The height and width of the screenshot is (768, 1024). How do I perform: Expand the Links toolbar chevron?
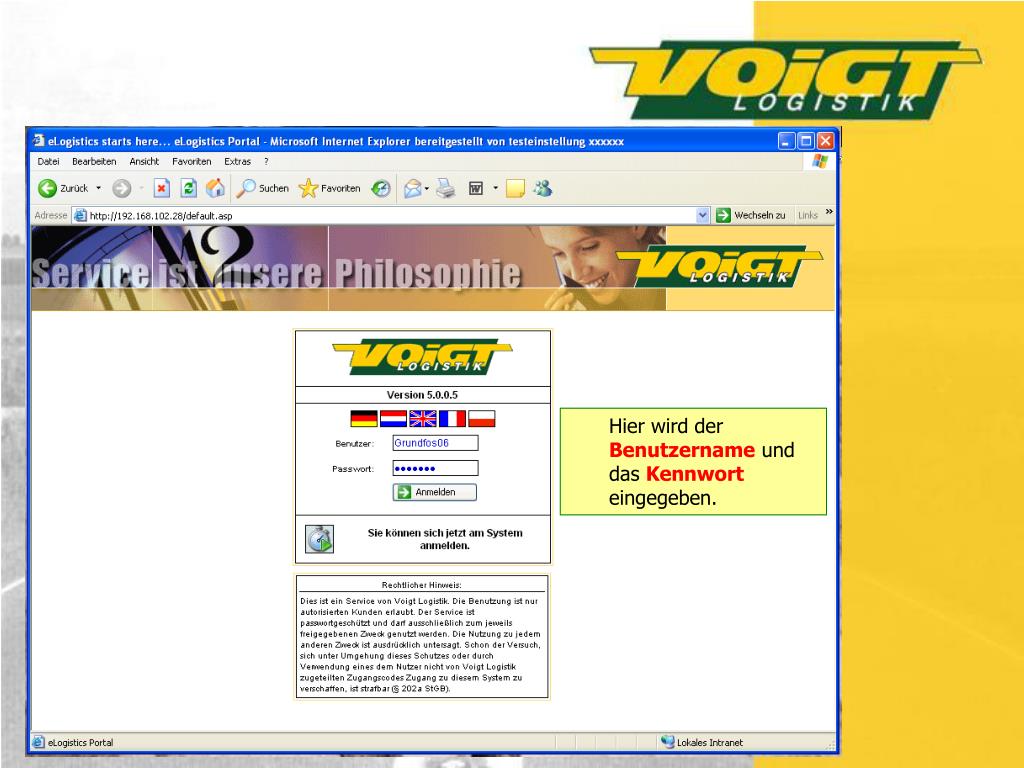[x=829, y=212]
